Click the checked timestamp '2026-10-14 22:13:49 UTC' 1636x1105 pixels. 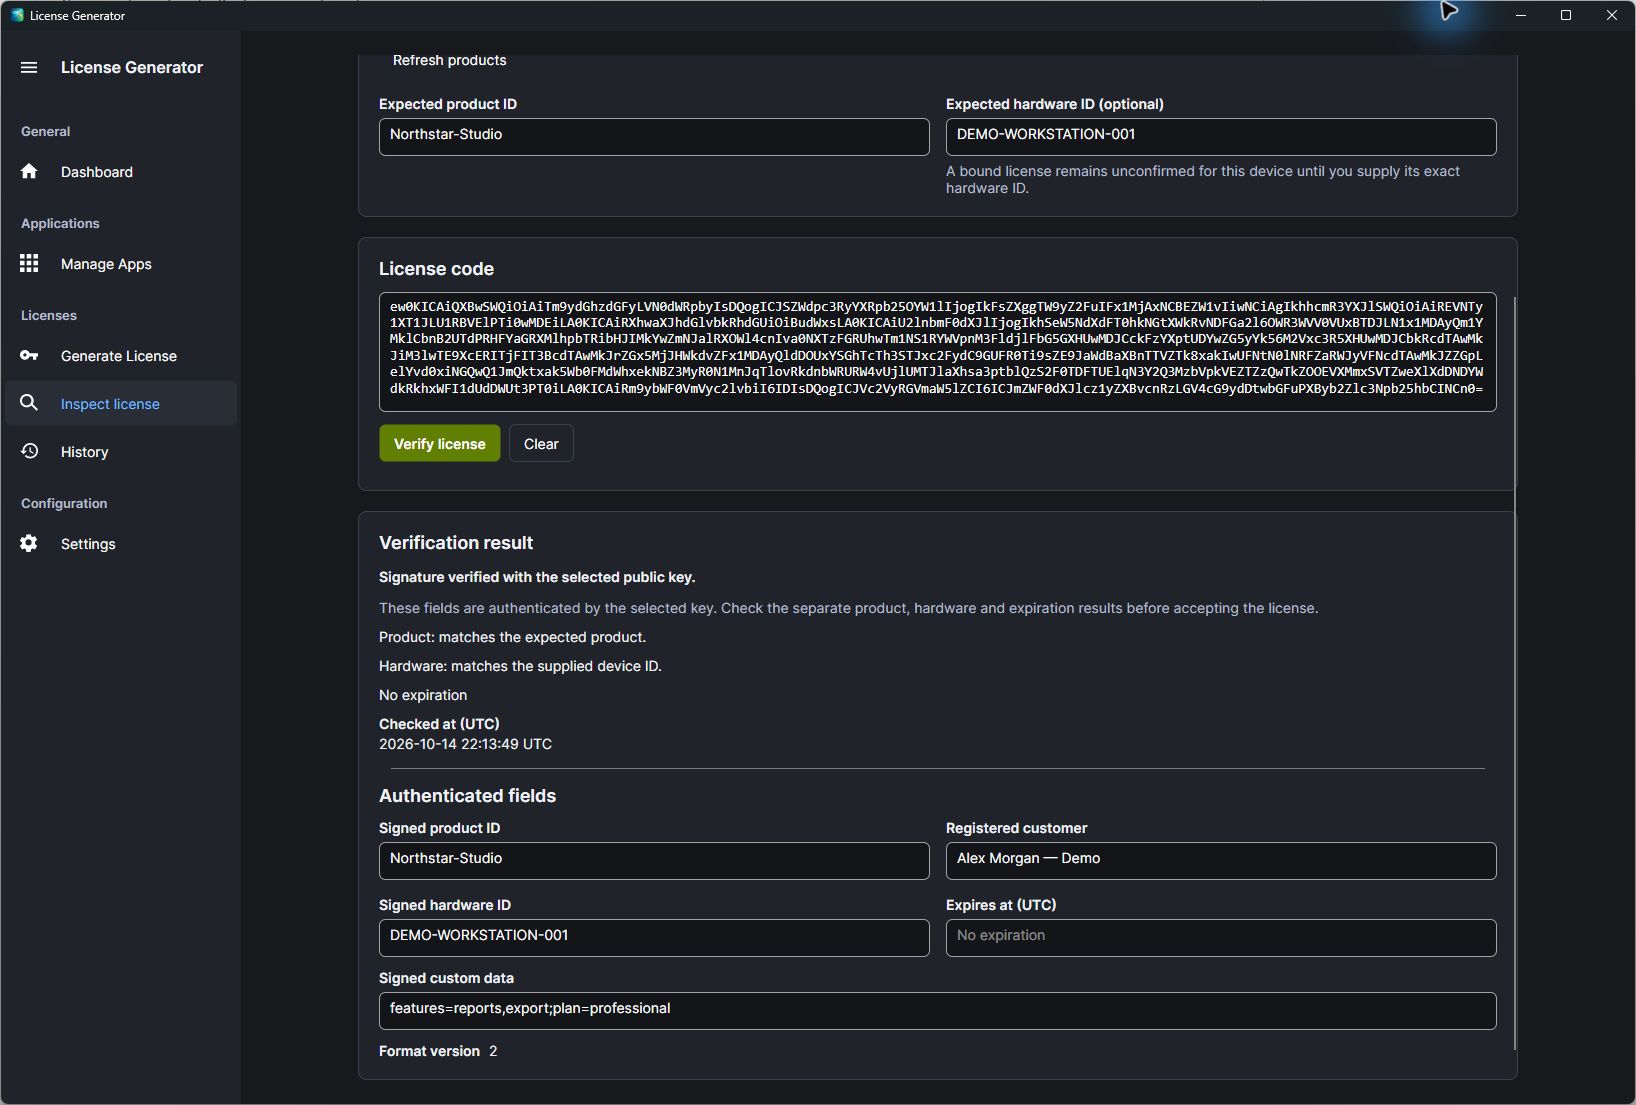pos(465,744)
